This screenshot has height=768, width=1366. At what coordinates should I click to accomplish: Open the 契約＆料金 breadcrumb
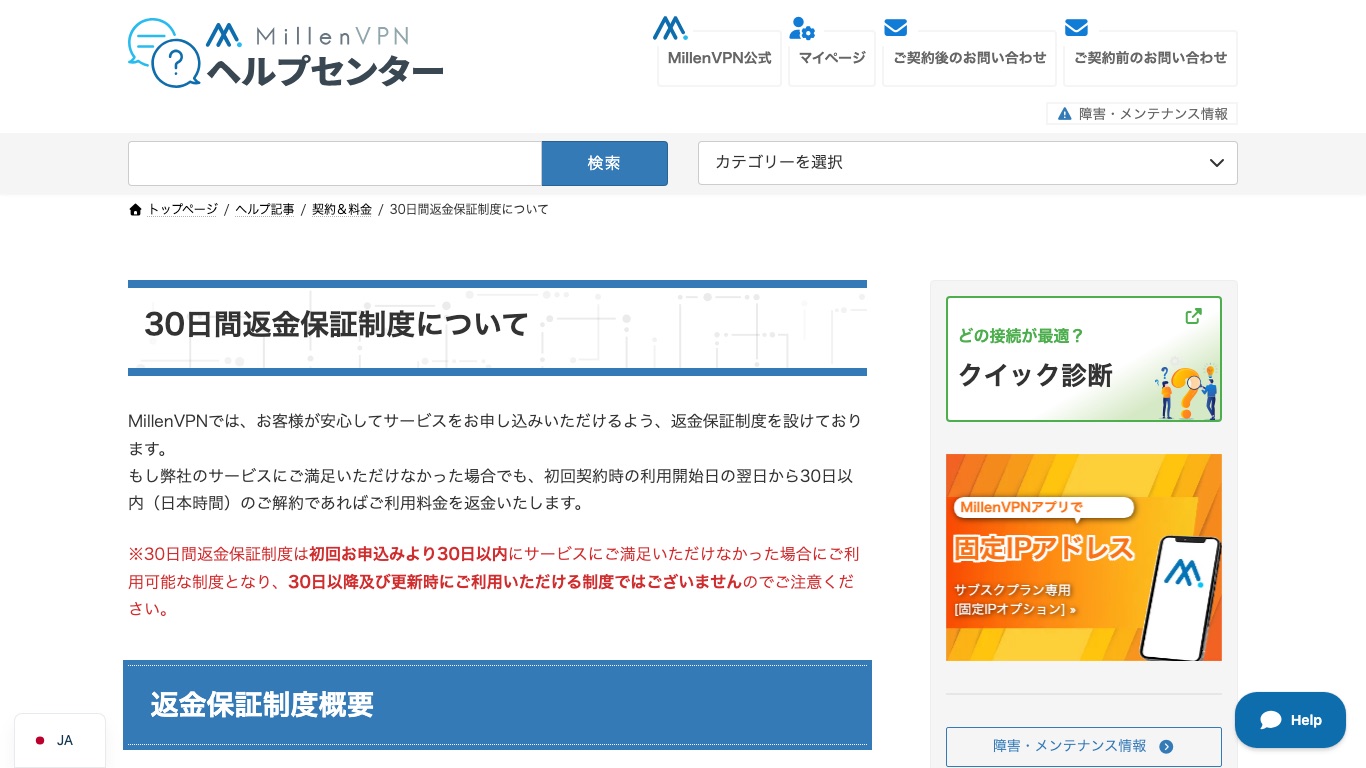tap(342, 209)
